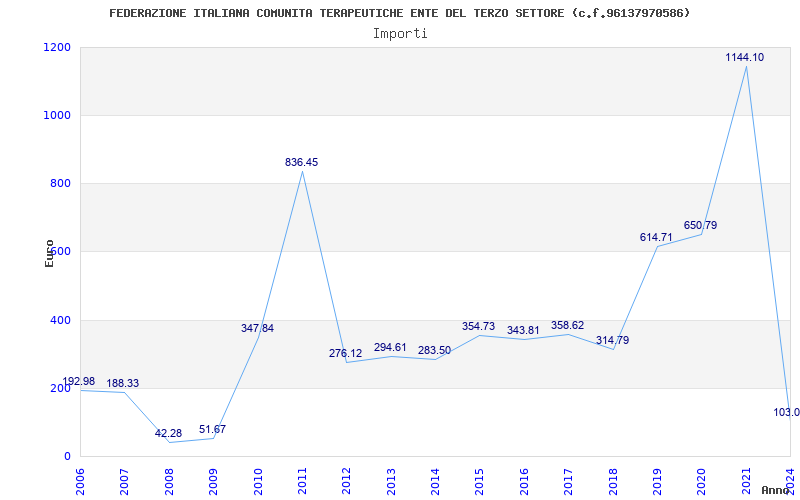Click the 2006 x-axis tick label
The image size is (800, 500).
coord(80,481)
